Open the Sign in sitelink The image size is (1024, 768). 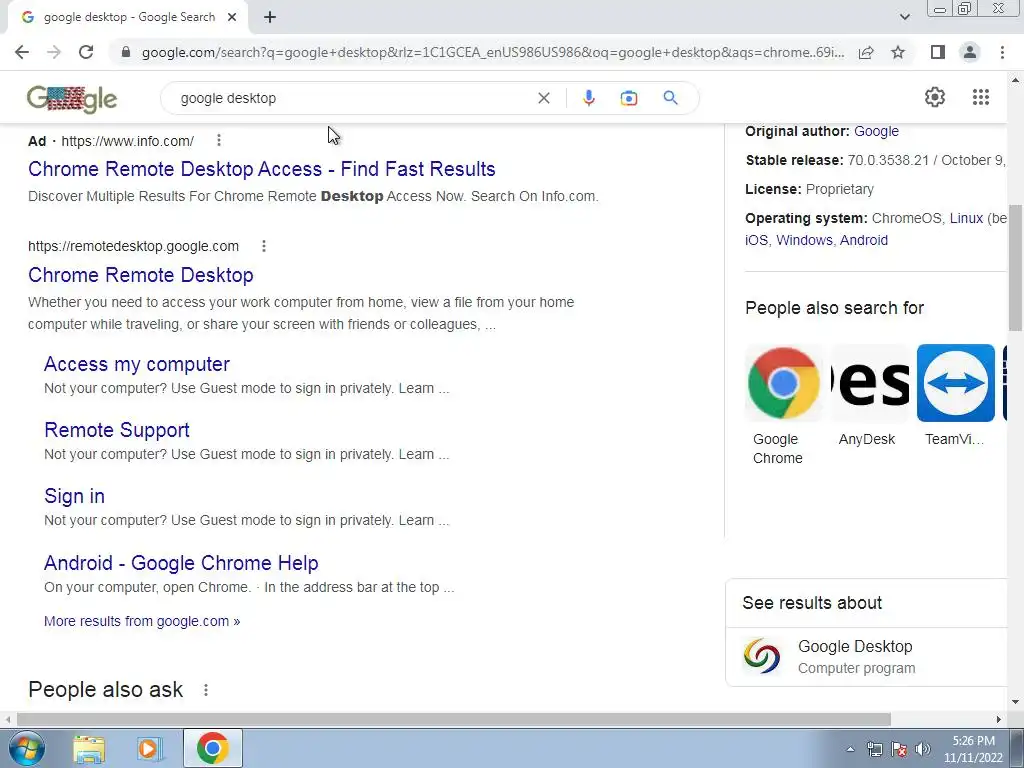tap(74, 496)
